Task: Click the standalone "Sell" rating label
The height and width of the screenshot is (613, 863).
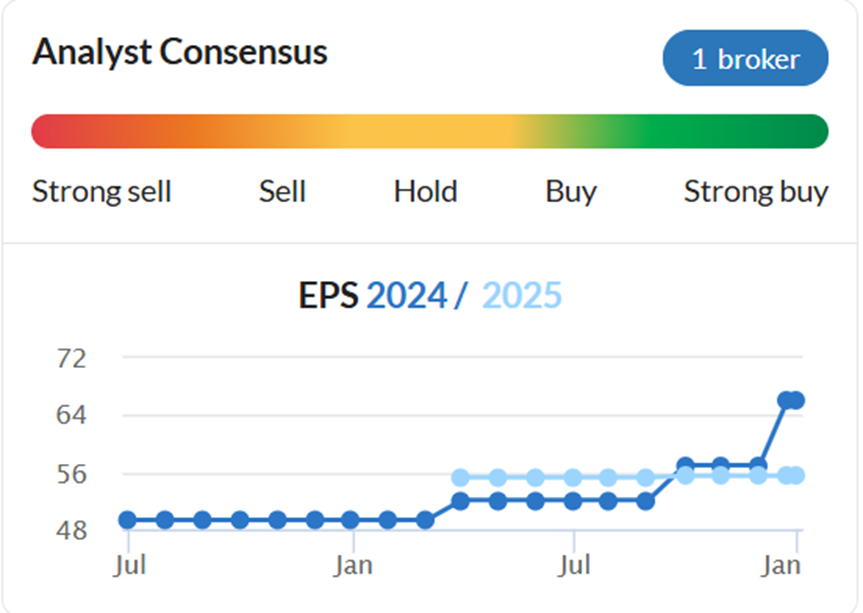Action: coord(282,191)
